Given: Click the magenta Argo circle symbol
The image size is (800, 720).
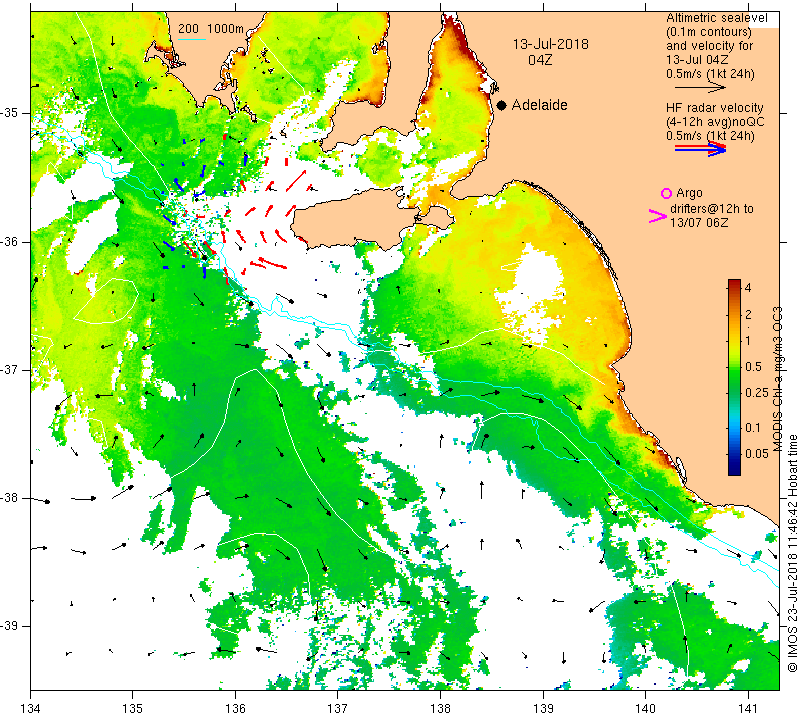Looking at the screenshot, I should pos(666,193).
